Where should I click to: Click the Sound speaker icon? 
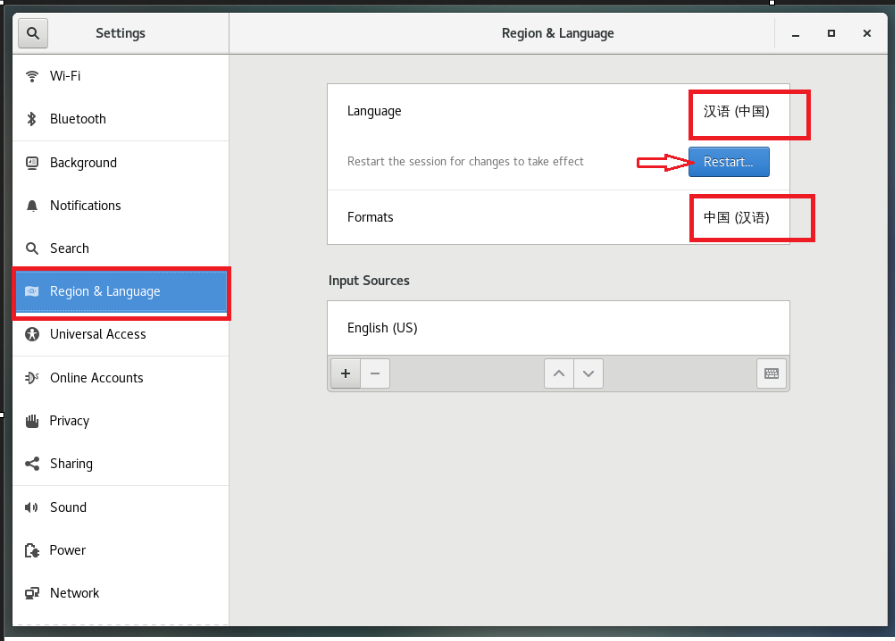click(31, 507)
